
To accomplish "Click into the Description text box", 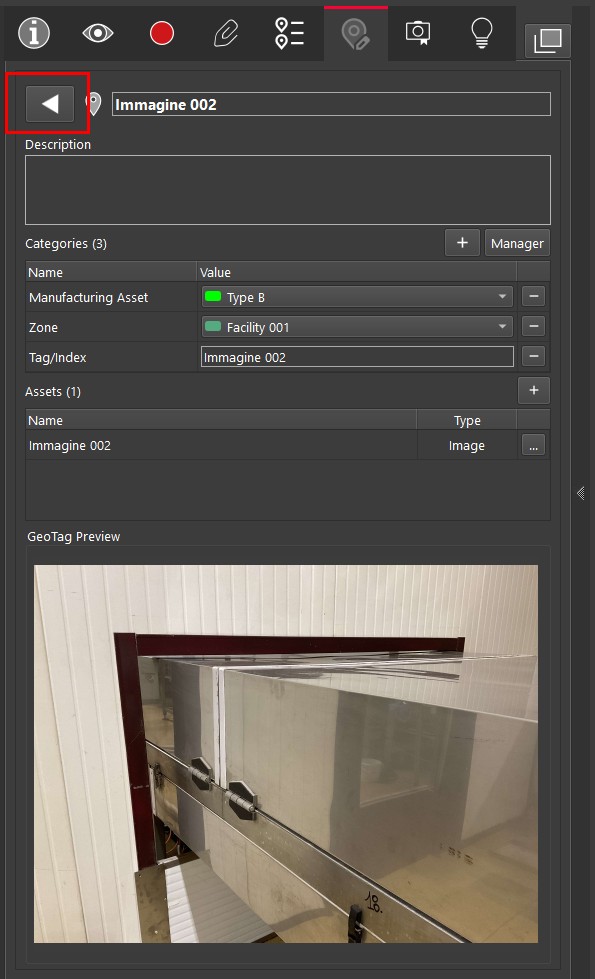I will tap(288, 190).
